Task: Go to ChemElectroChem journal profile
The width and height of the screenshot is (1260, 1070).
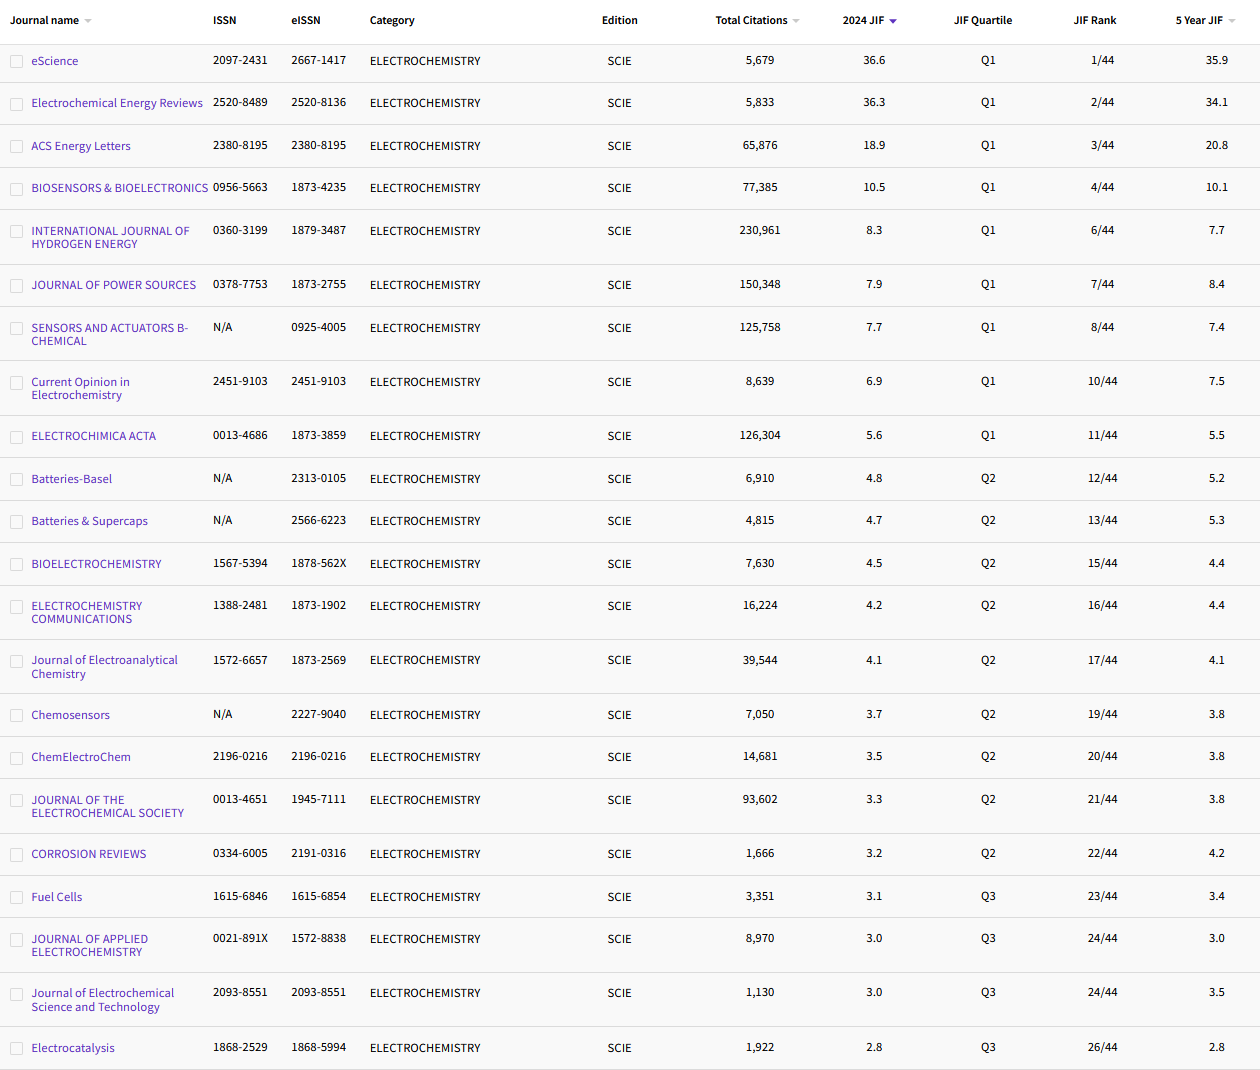Action: coord(81,757)
